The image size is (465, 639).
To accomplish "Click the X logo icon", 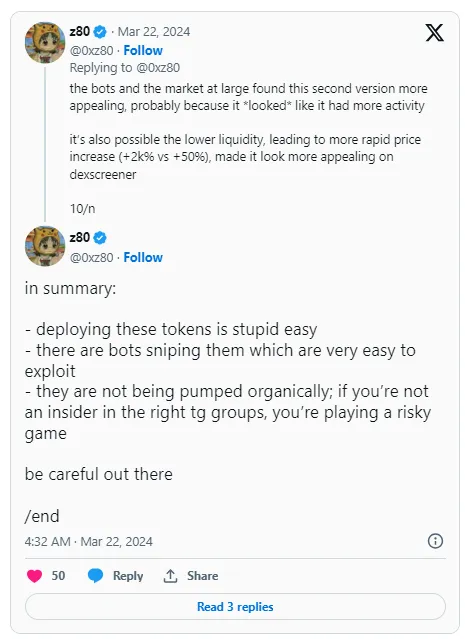I will [434, 33].
